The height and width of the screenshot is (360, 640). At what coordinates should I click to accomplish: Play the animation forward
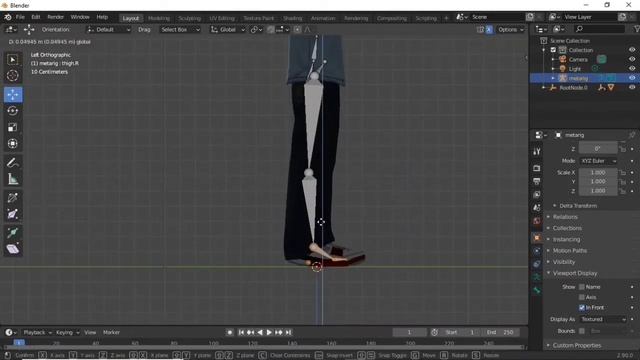click(269, 332)
